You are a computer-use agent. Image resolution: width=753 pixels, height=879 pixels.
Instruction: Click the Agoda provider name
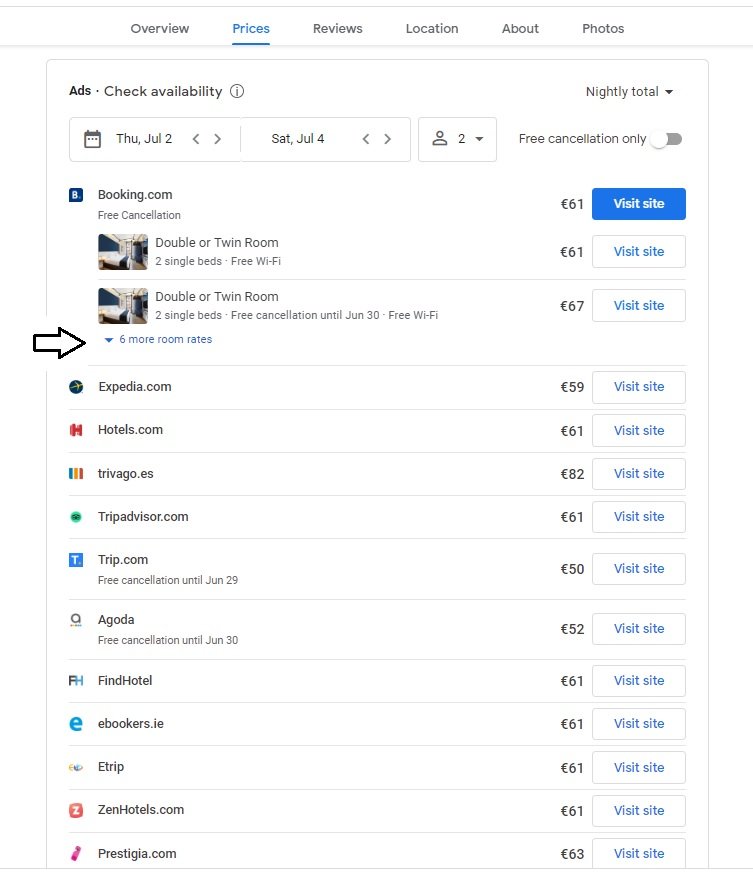coord(116,619)
